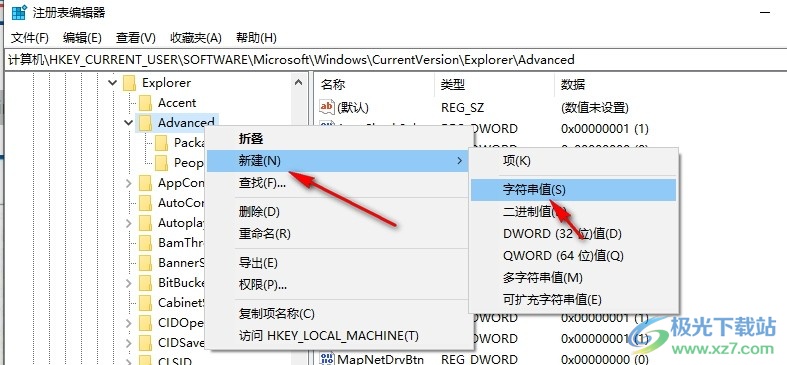Screen dimensions: 787x365
Task: Select the AppCon... folder icon
Action: 146,183
